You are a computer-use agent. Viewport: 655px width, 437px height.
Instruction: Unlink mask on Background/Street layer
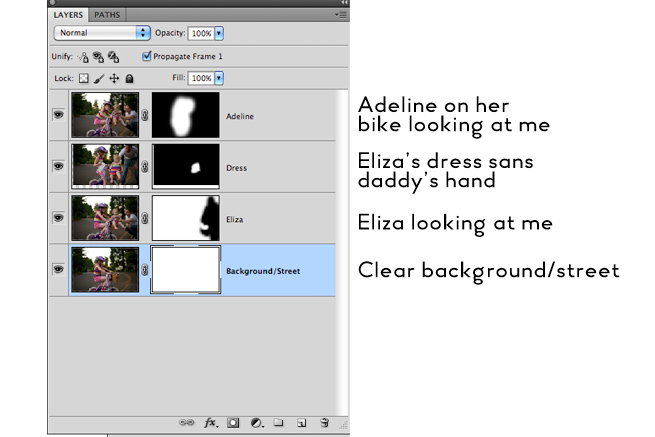145,270
